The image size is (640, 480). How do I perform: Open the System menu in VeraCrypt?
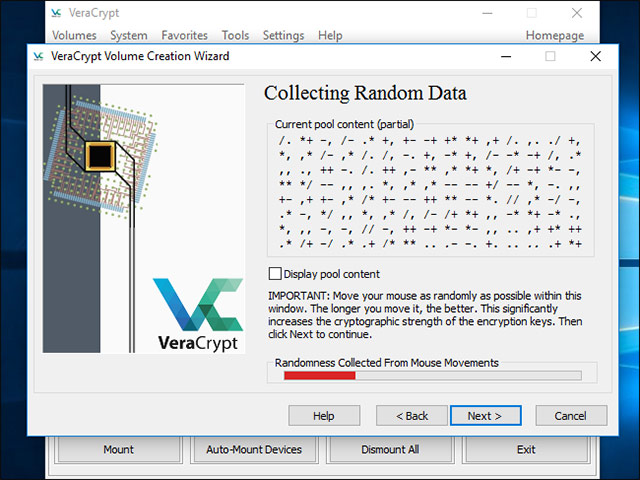tap(129, 36)
